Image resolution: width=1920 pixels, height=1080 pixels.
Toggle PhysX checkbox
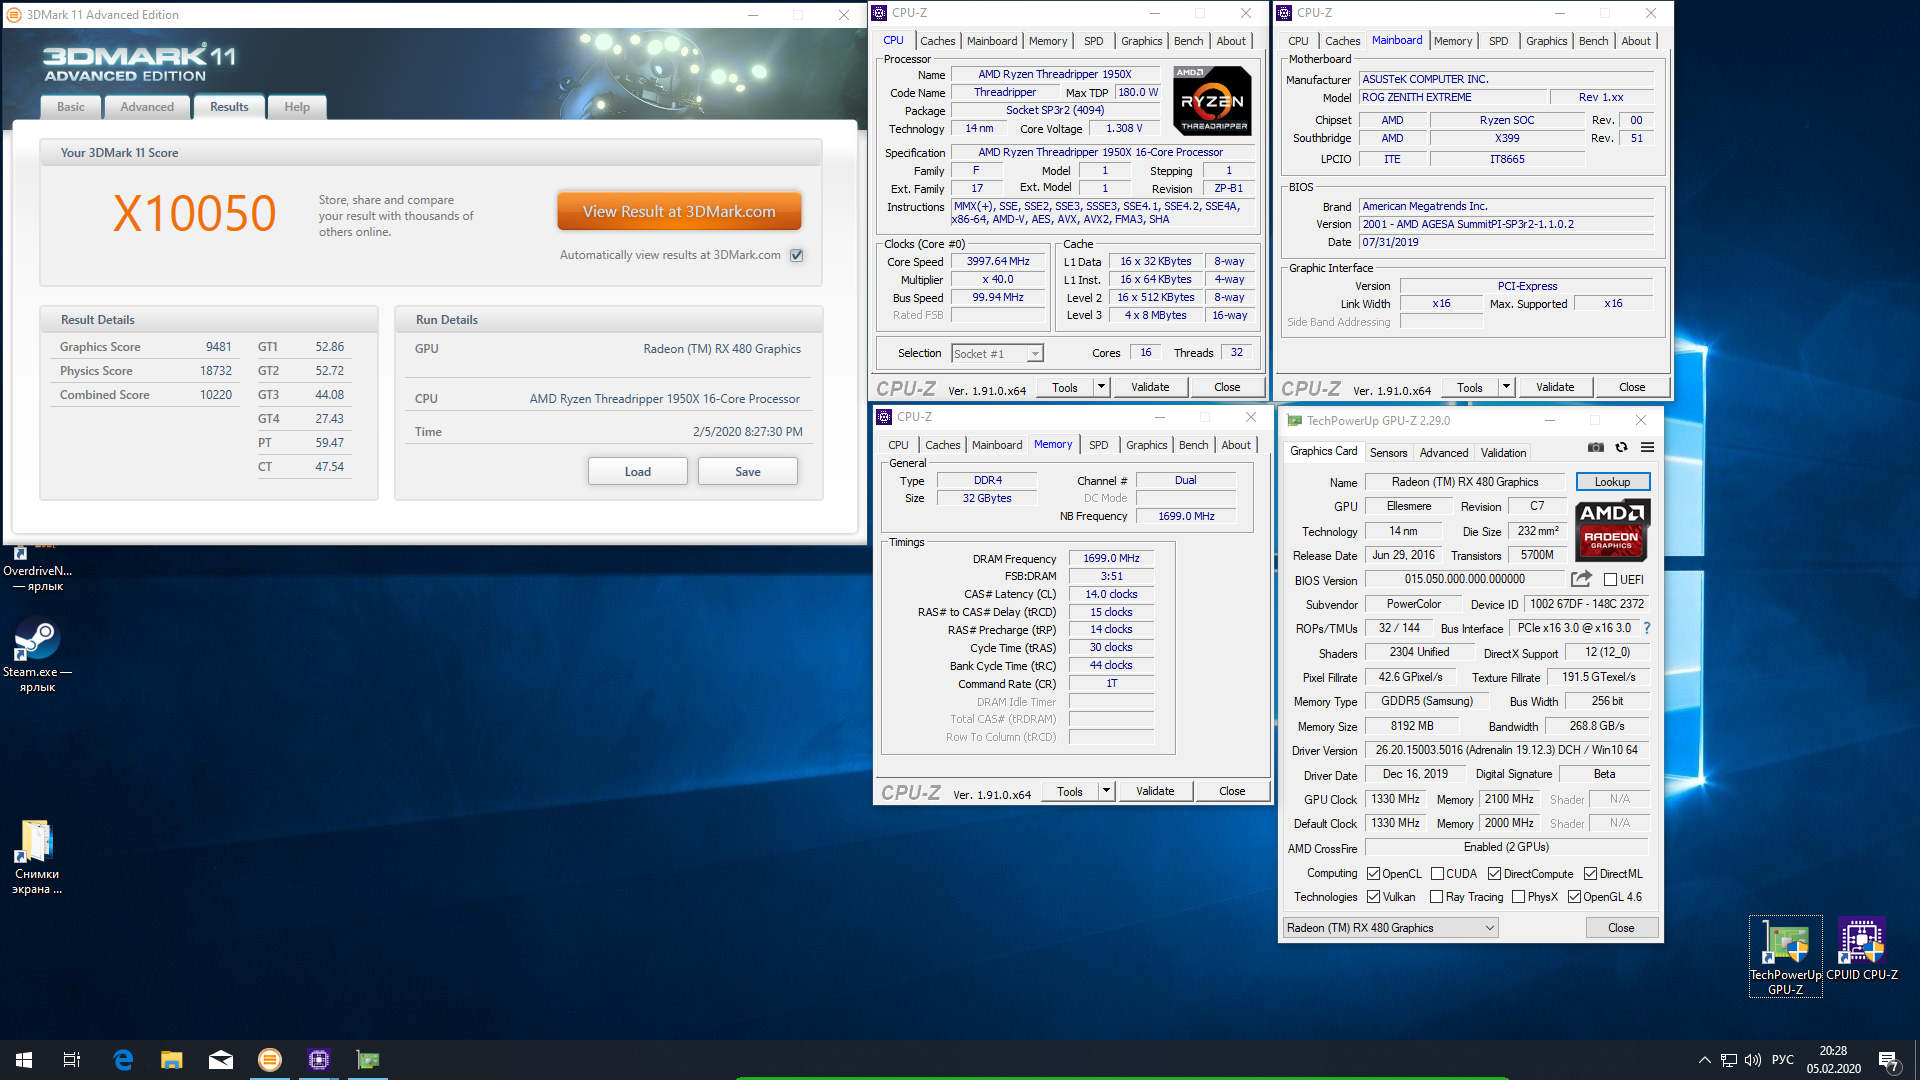click(x=1518, y=897)
